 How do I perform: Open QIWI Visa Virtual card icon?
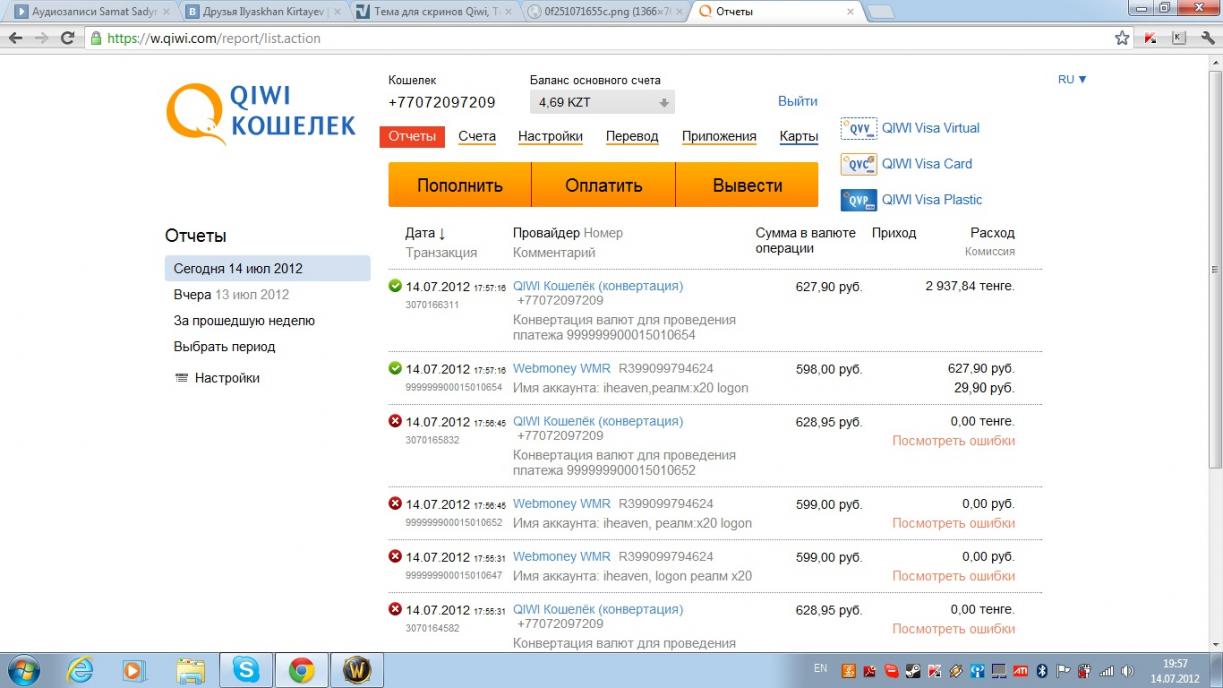pyautogui.click(x=858, y=128)
